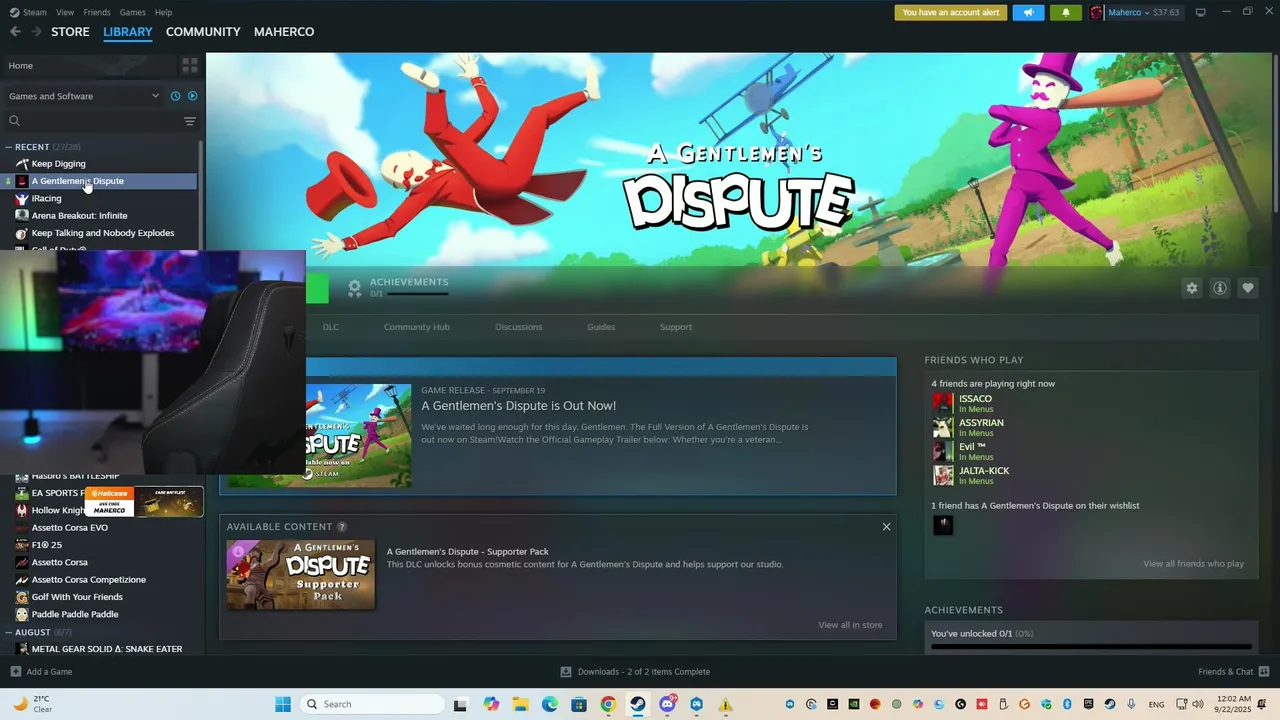Click wishlist friend's avatar
Viewport: 1280px width, 720px height.
[943, 525]
